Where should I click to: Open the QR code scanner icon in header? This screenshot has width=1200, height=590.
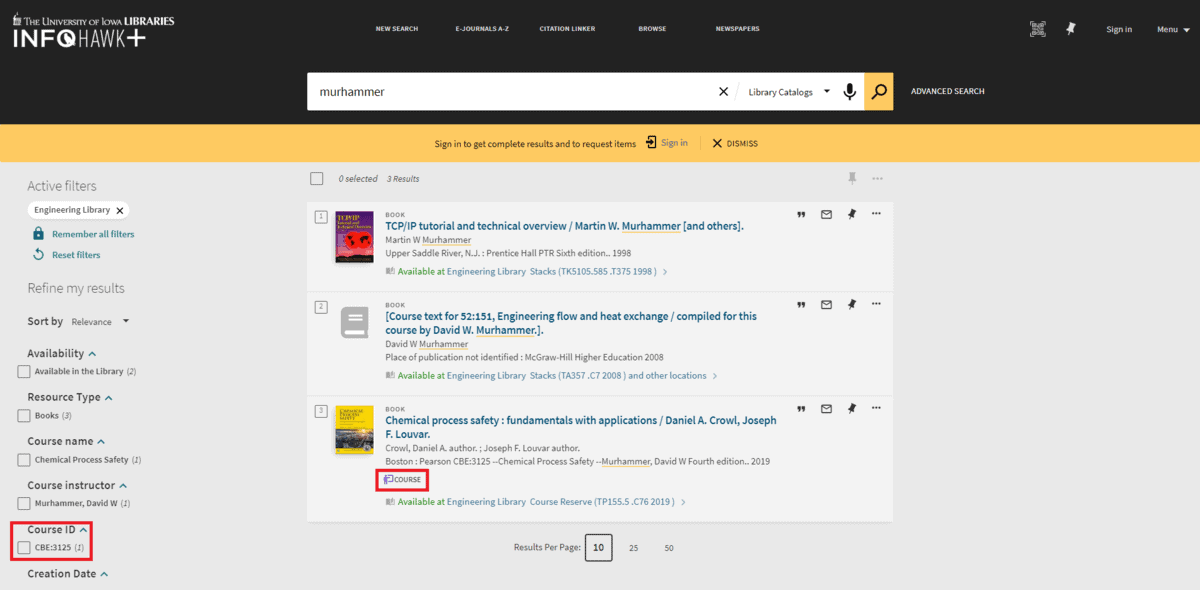[x=1038, y=29]
